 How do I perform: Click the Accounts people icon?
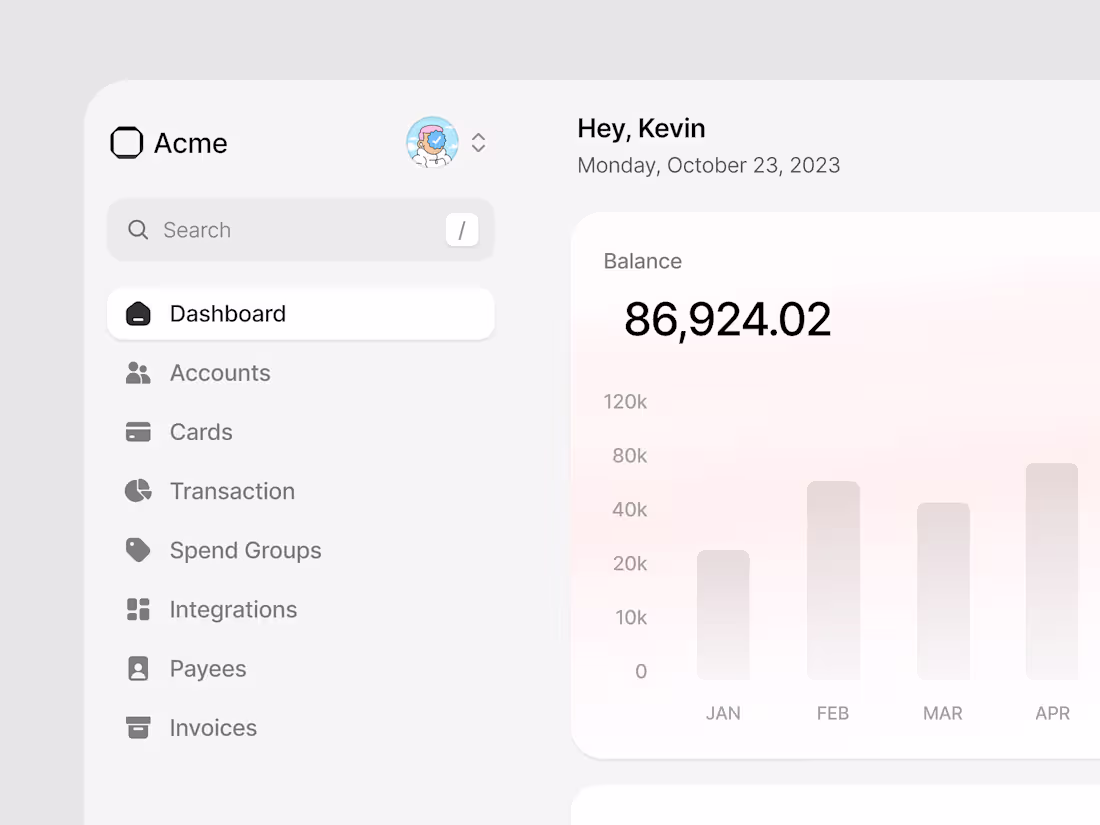(137, 372)
